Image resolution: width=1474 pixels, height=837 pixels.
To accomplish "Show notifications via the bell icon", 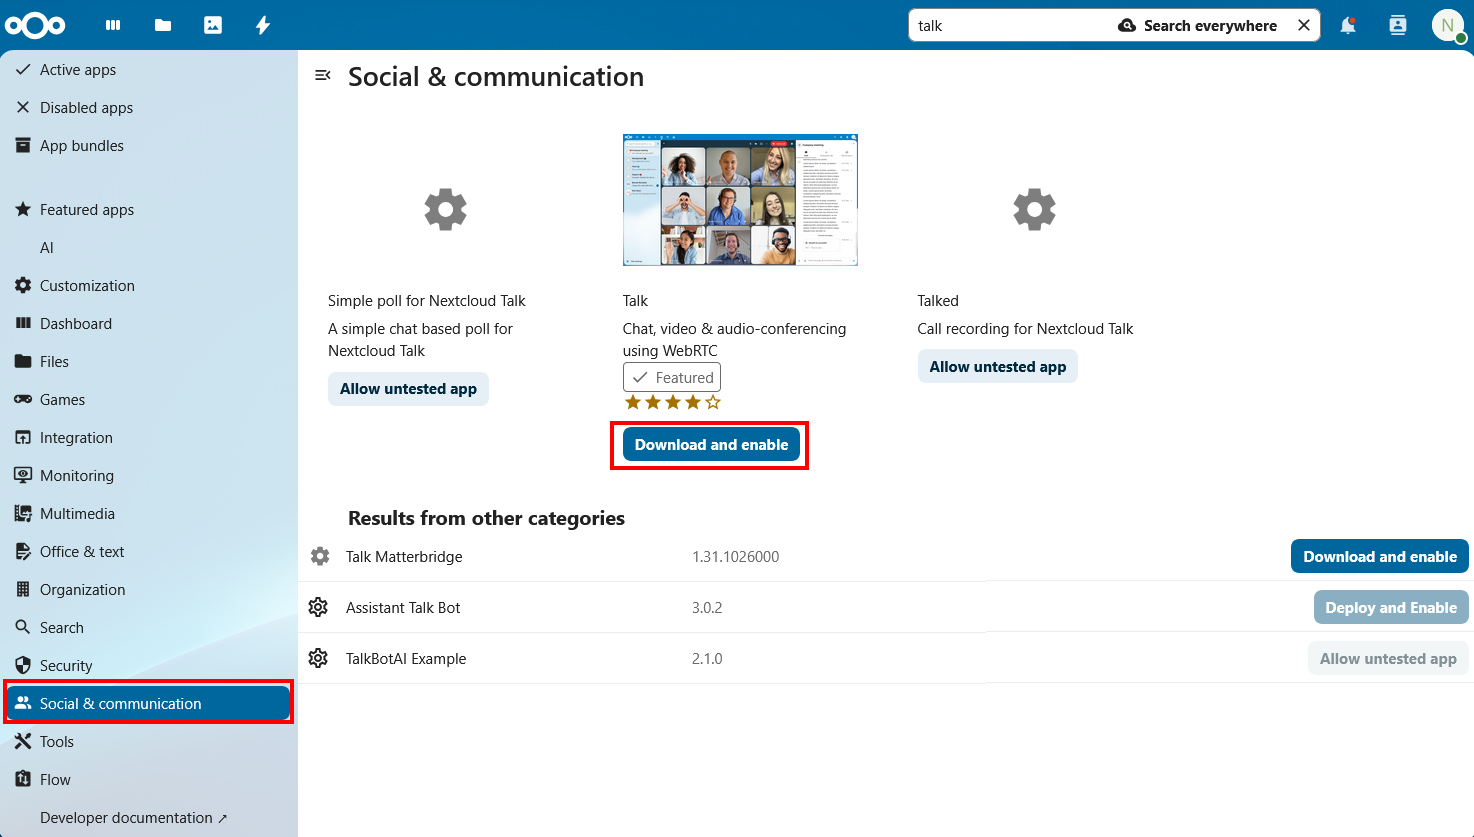I will coord(1348,25).
